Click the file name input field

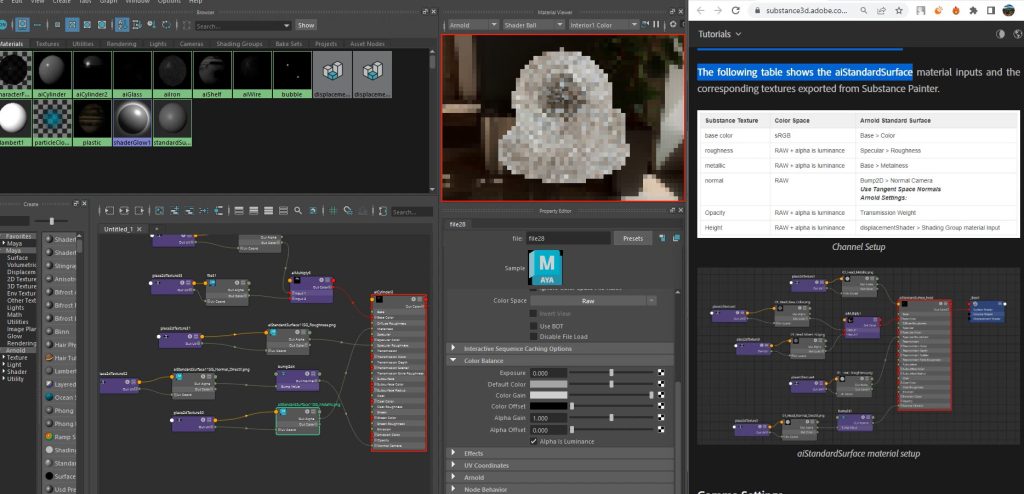[568, 239]
